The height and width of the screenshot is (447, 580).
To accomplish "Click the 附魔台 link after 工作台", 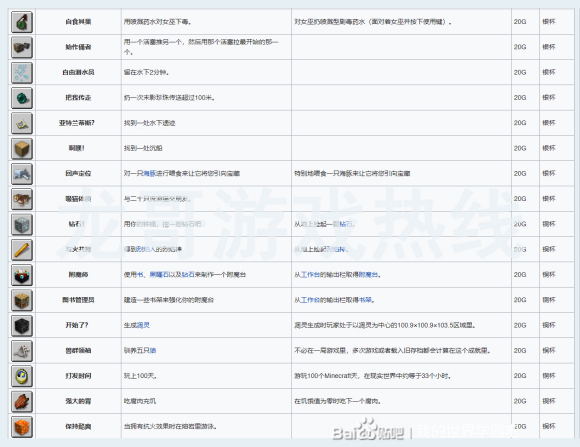I will tap(368, 275).
